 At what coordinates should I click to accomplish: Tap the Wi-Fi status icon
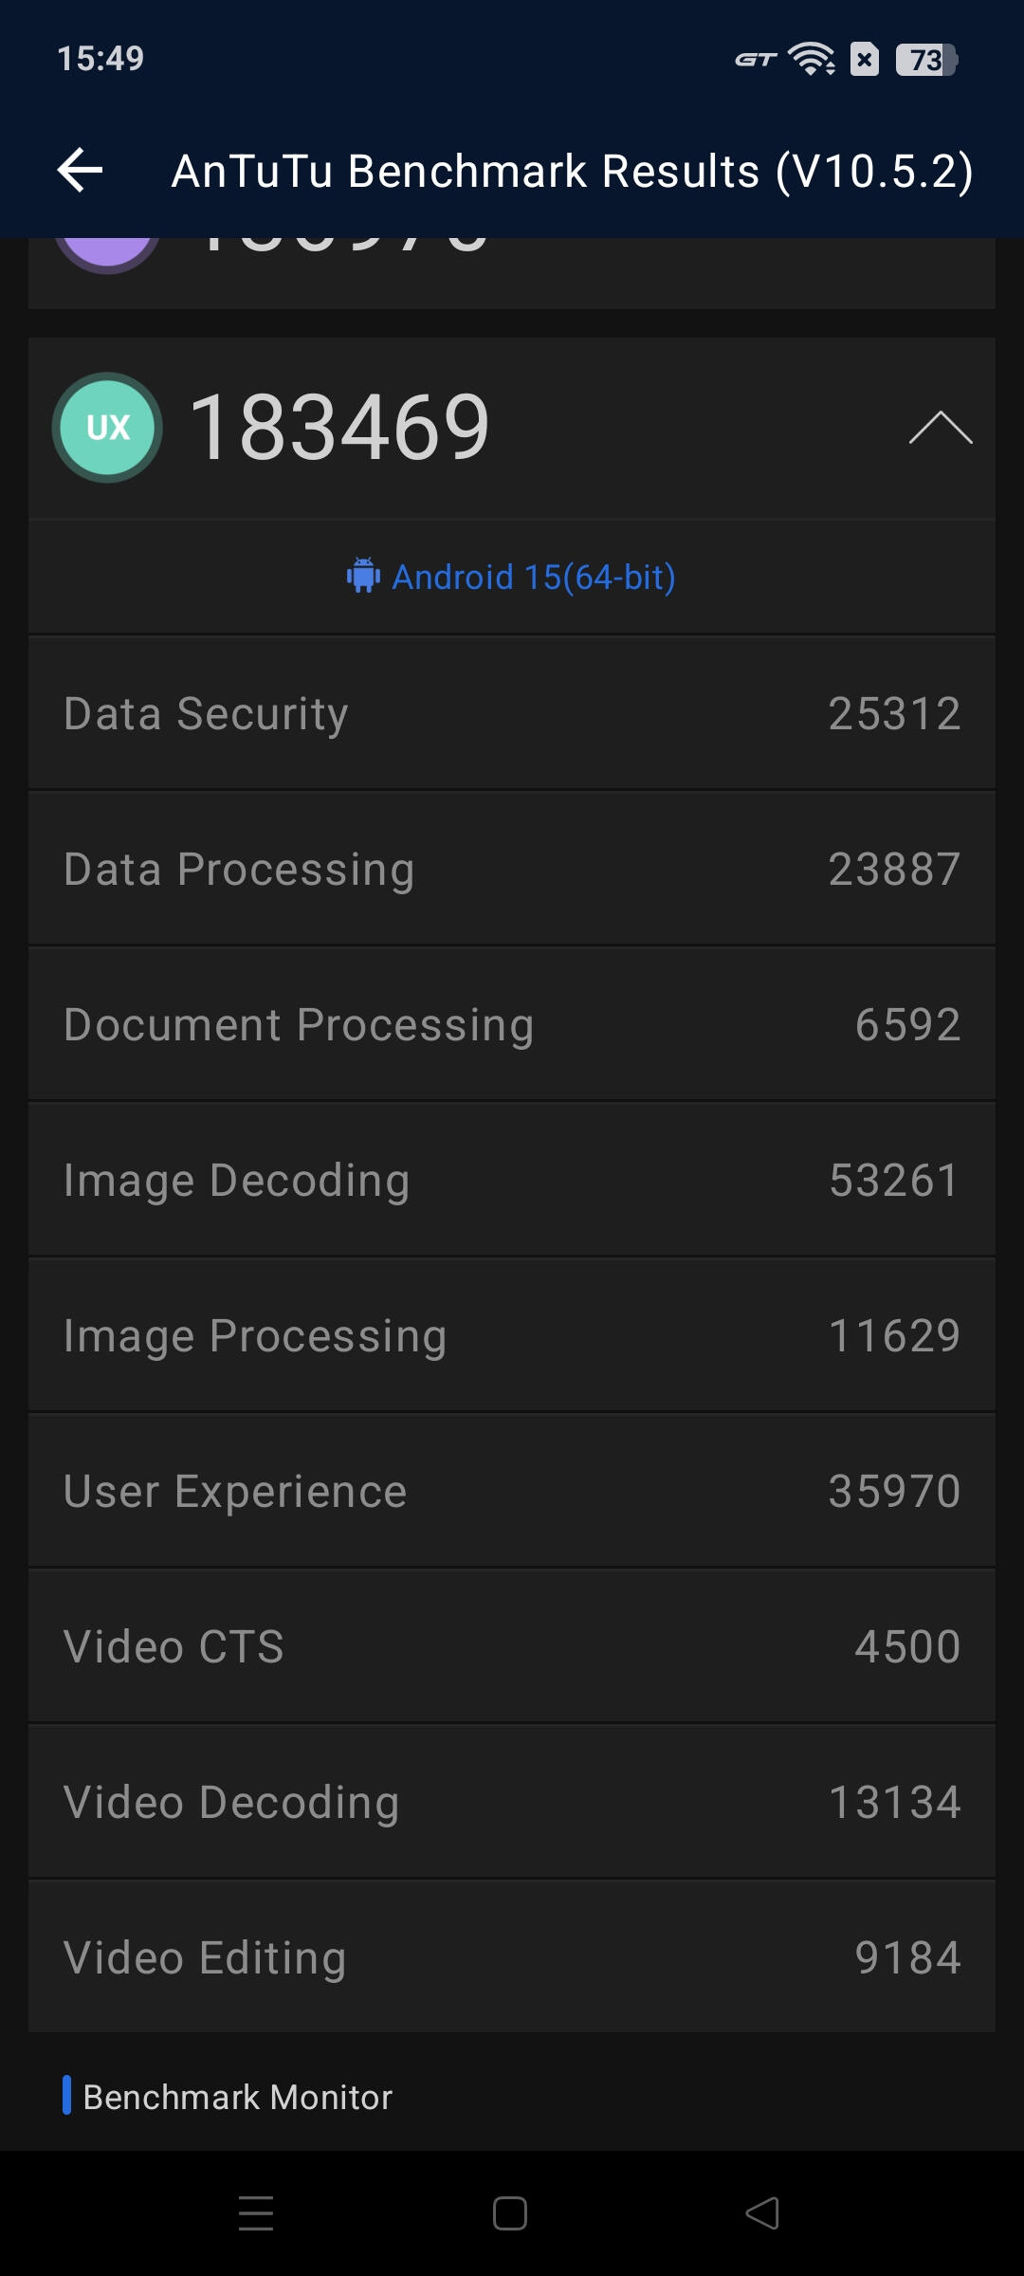tap(812, 59)
